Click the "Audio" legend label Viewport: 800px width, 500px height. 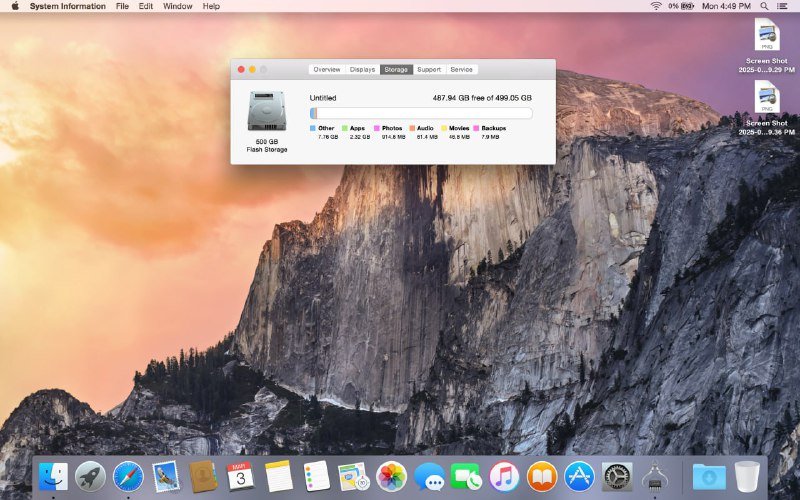(426, 129)
